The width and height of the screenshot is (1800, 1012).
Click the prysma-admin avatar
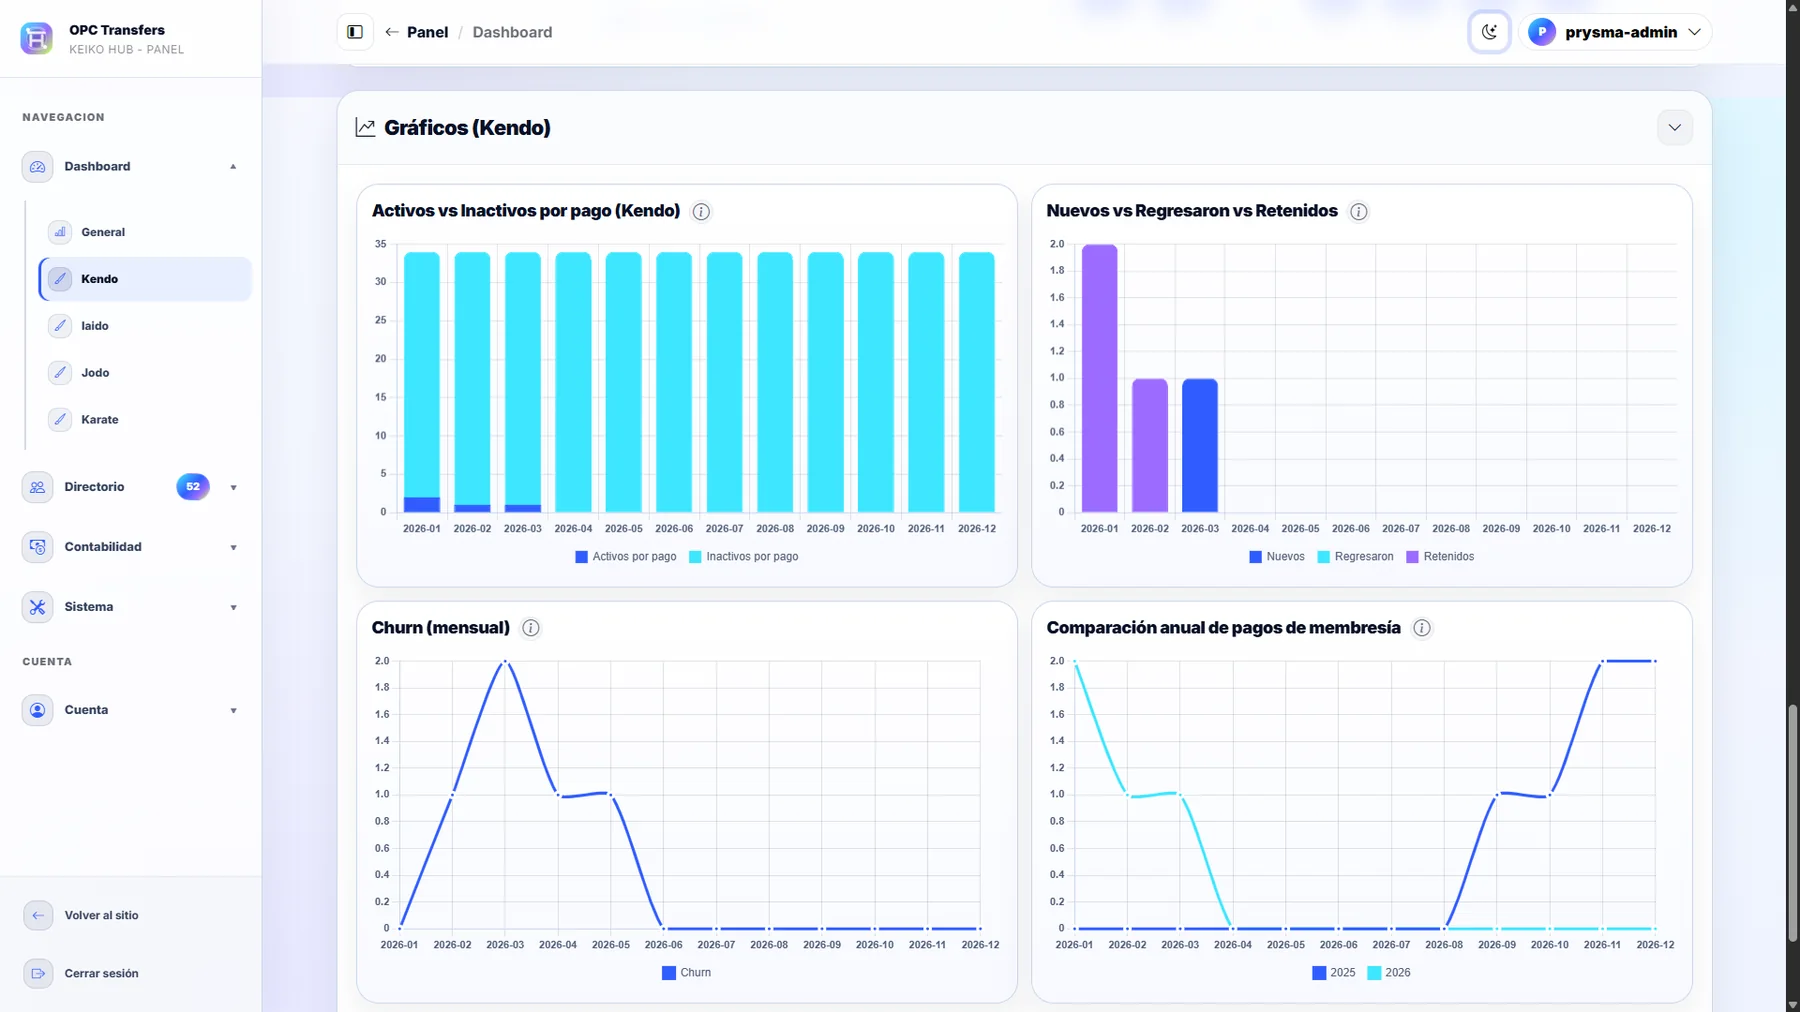coord(1542,32)
